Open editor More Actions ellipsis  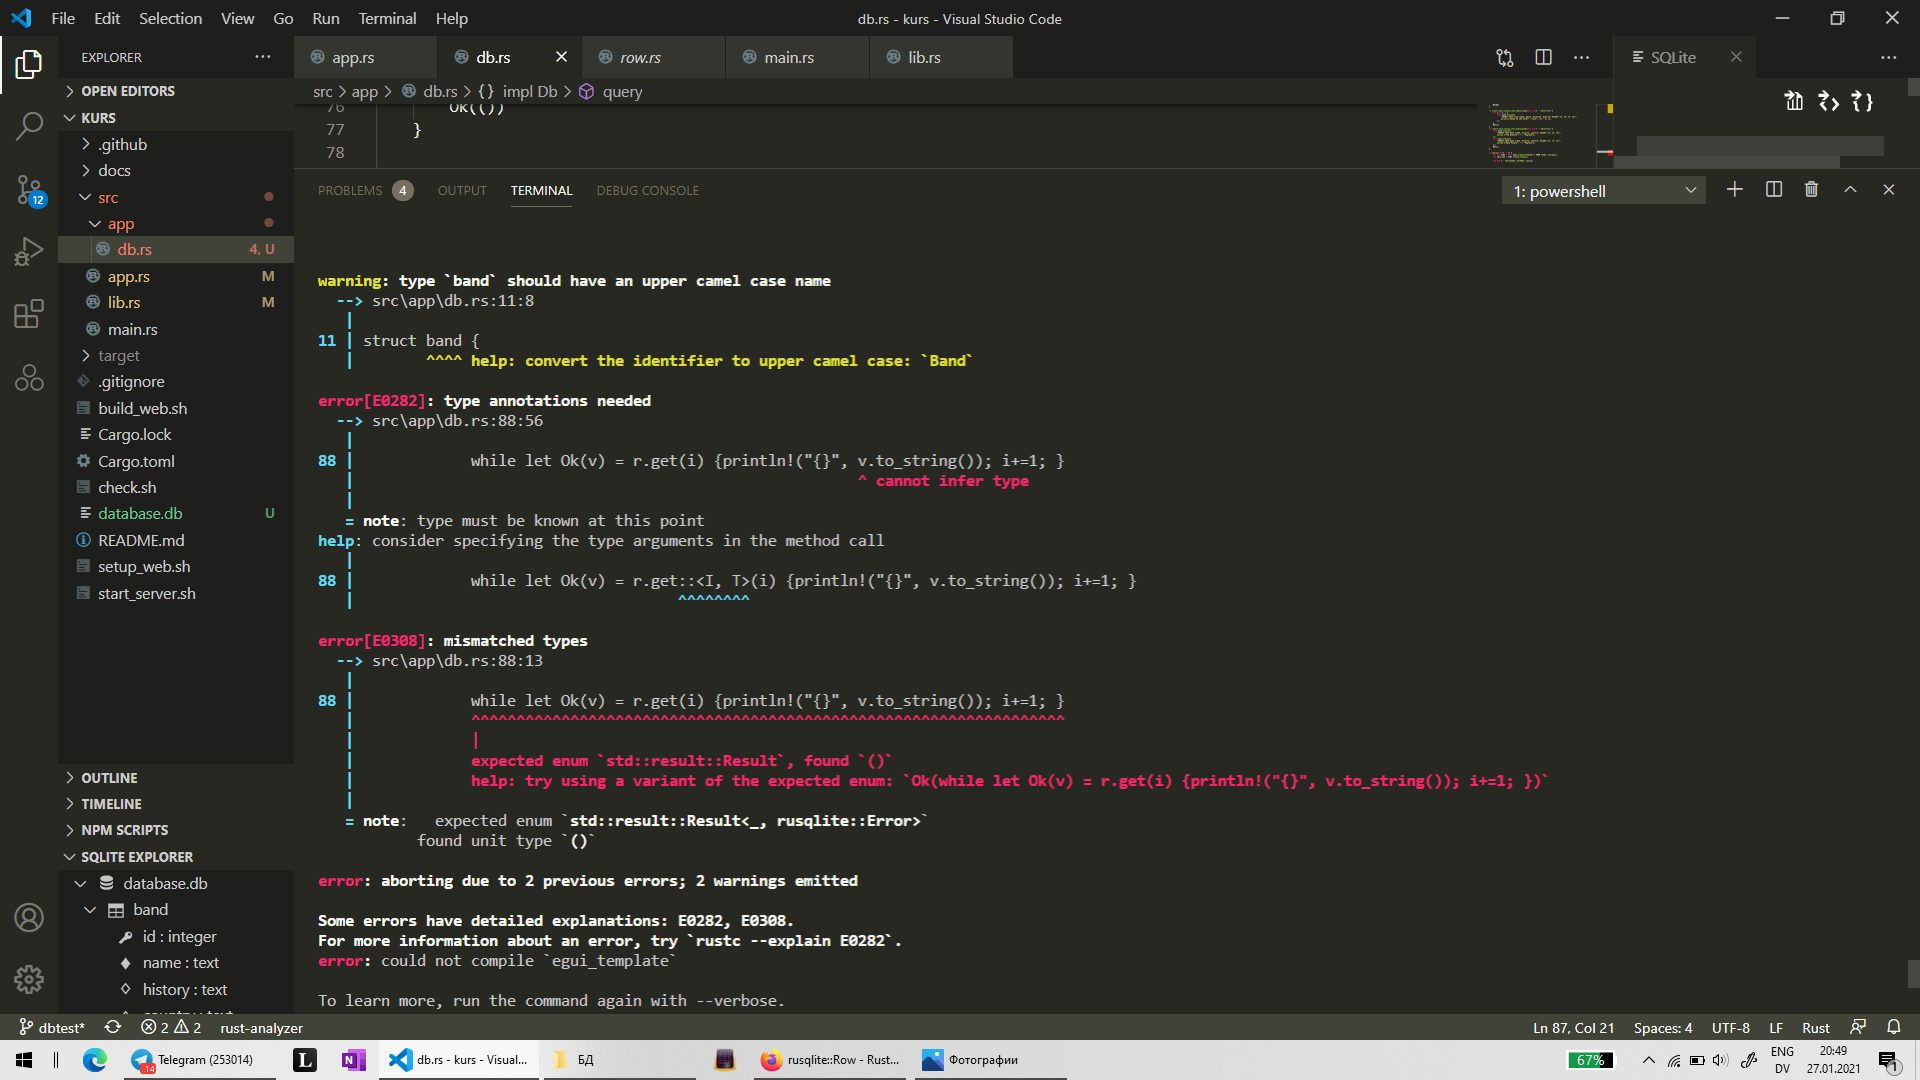1581,58
